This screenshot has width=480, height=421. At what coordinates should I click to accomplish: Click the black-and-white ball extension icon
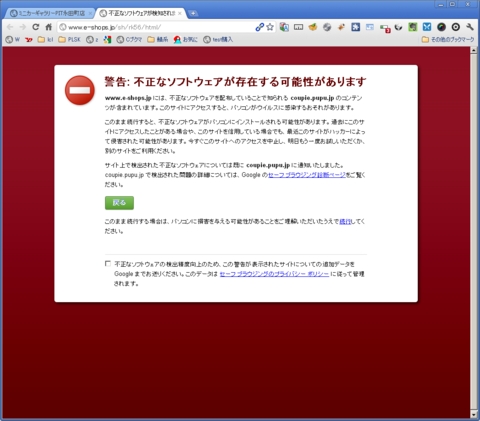[398, 27]
